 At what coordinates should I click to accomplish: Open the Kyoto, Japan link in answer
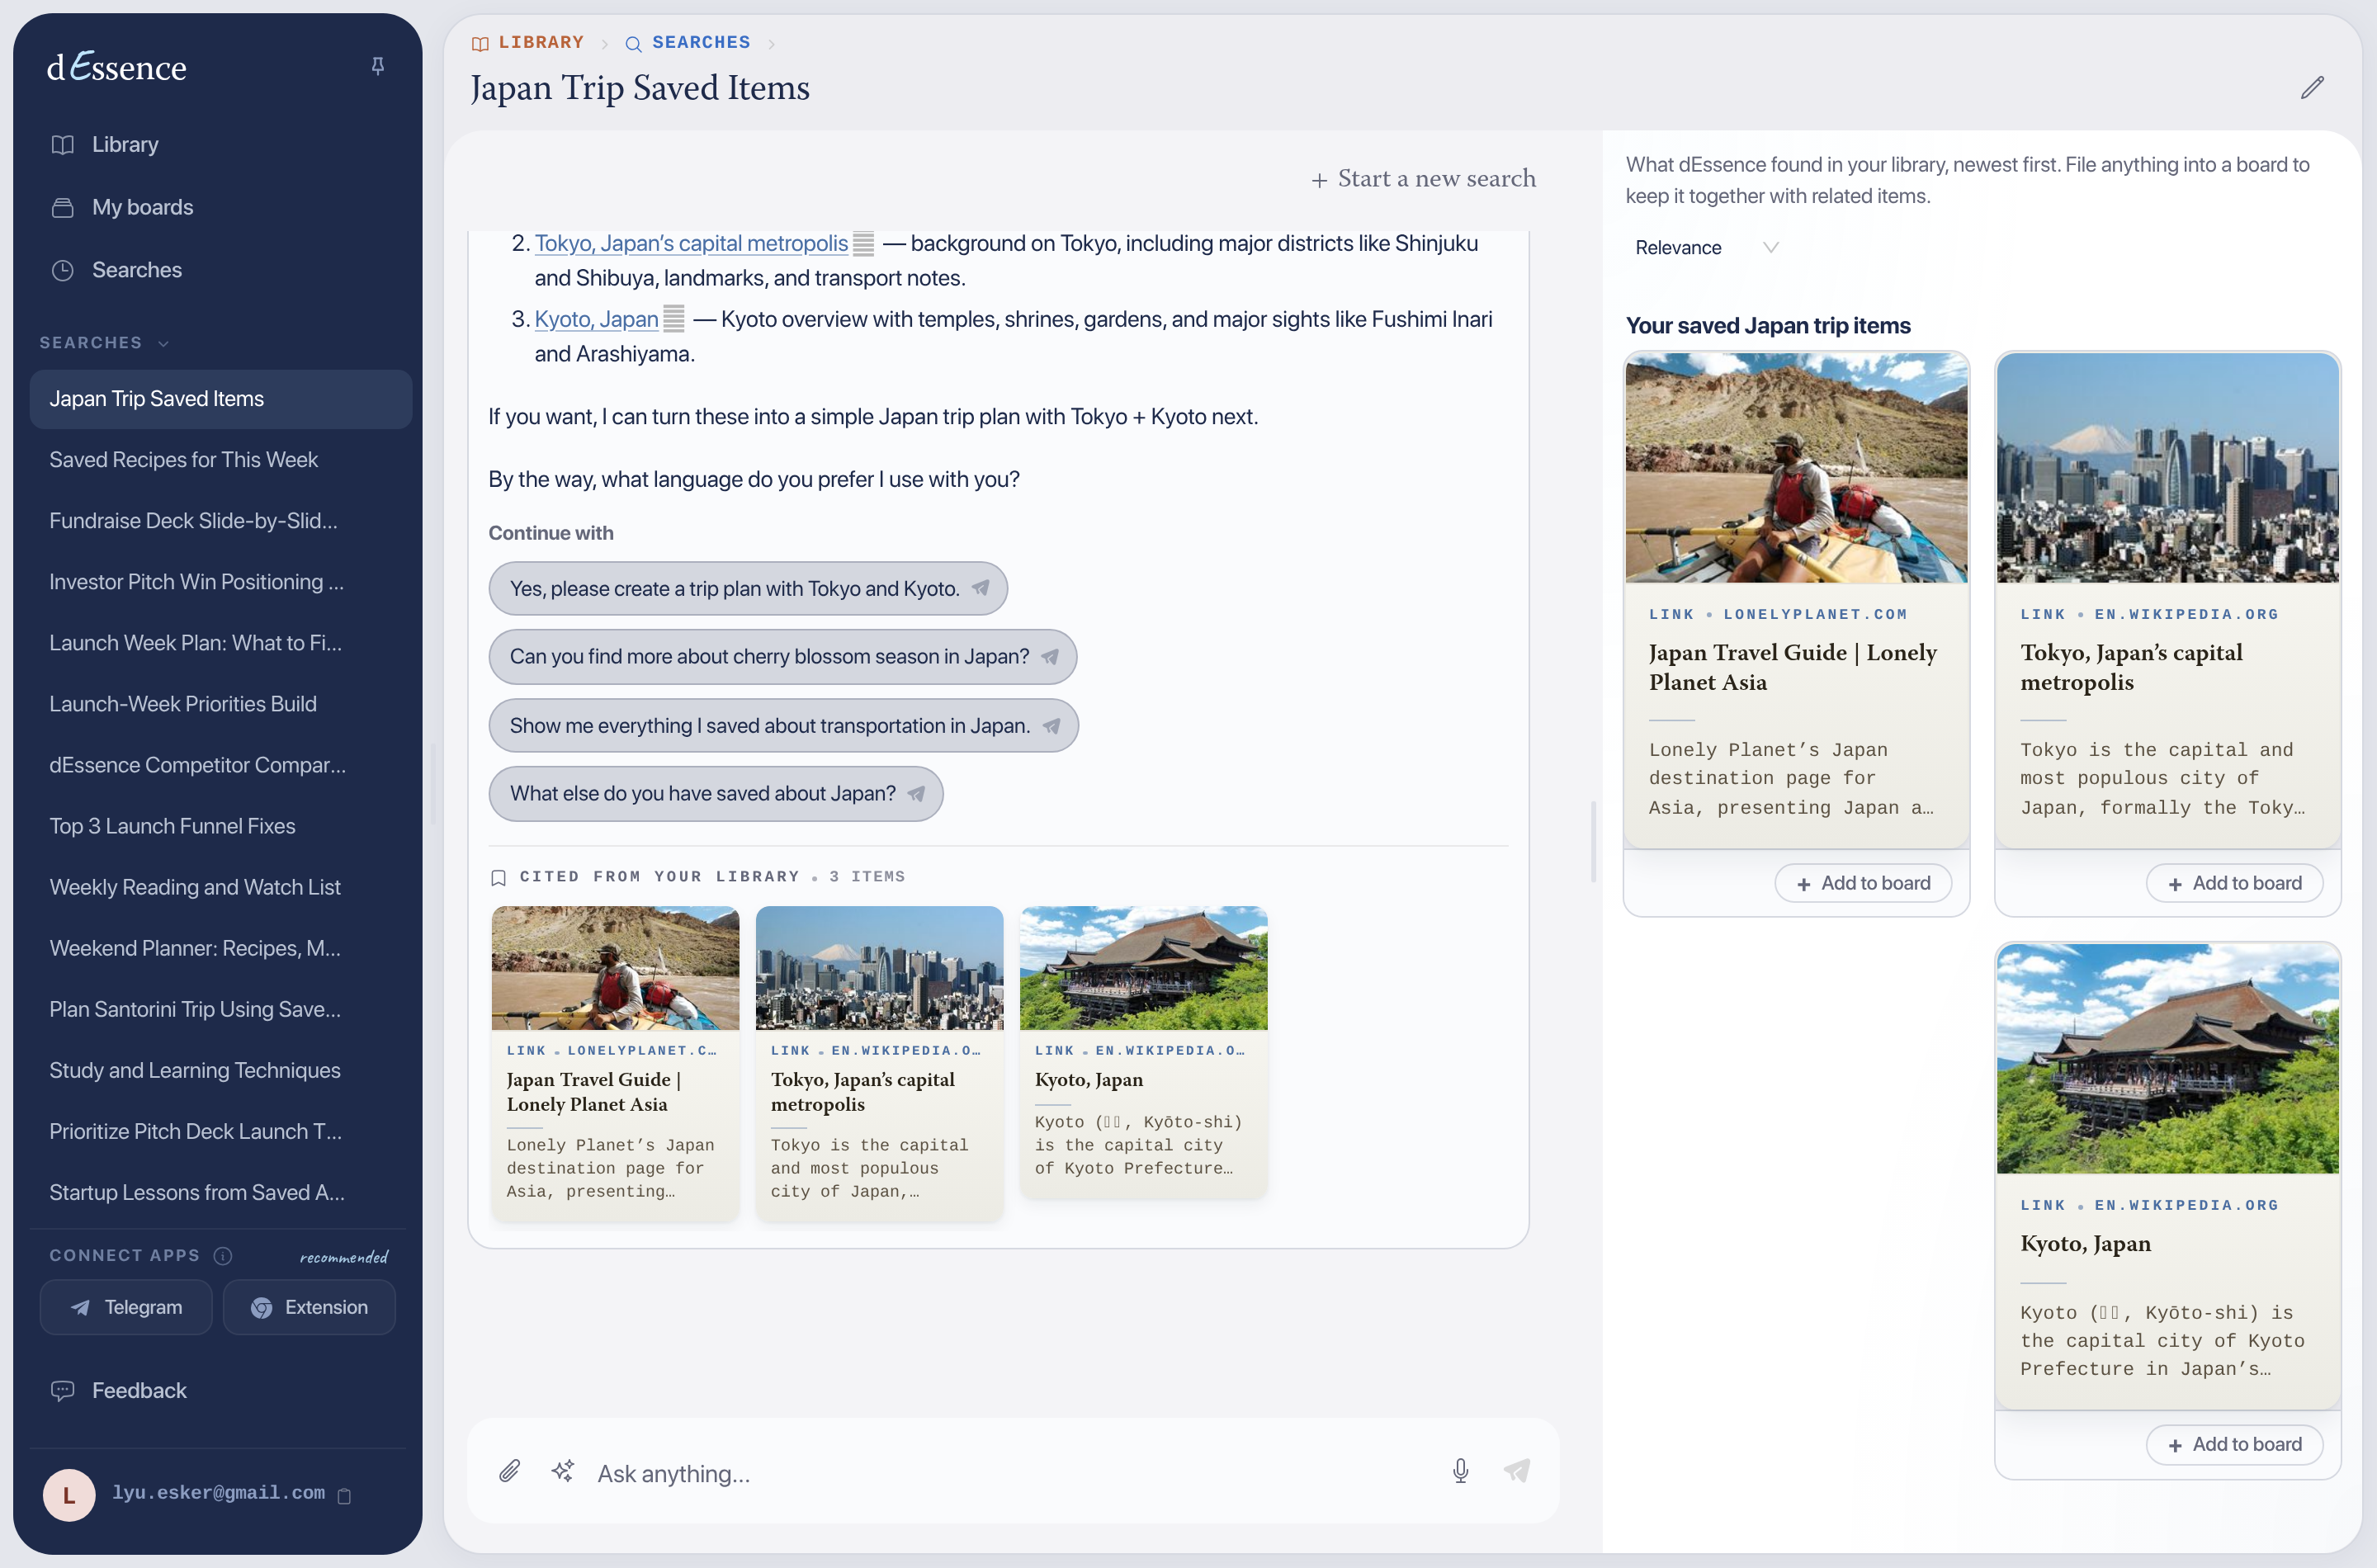(596, 319)
